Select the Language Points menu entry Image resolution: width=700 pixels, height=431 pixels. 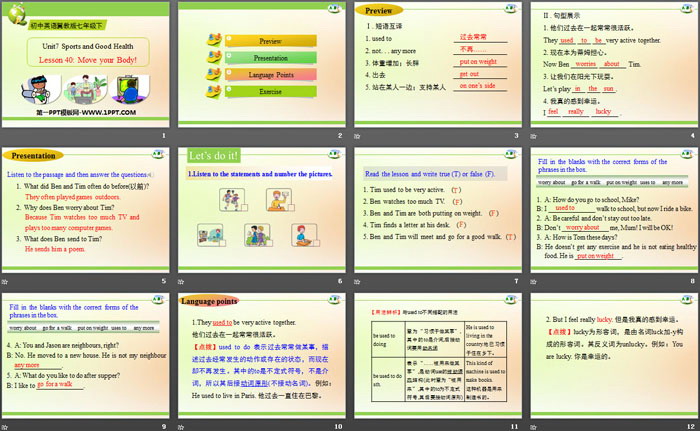[270, 75]
